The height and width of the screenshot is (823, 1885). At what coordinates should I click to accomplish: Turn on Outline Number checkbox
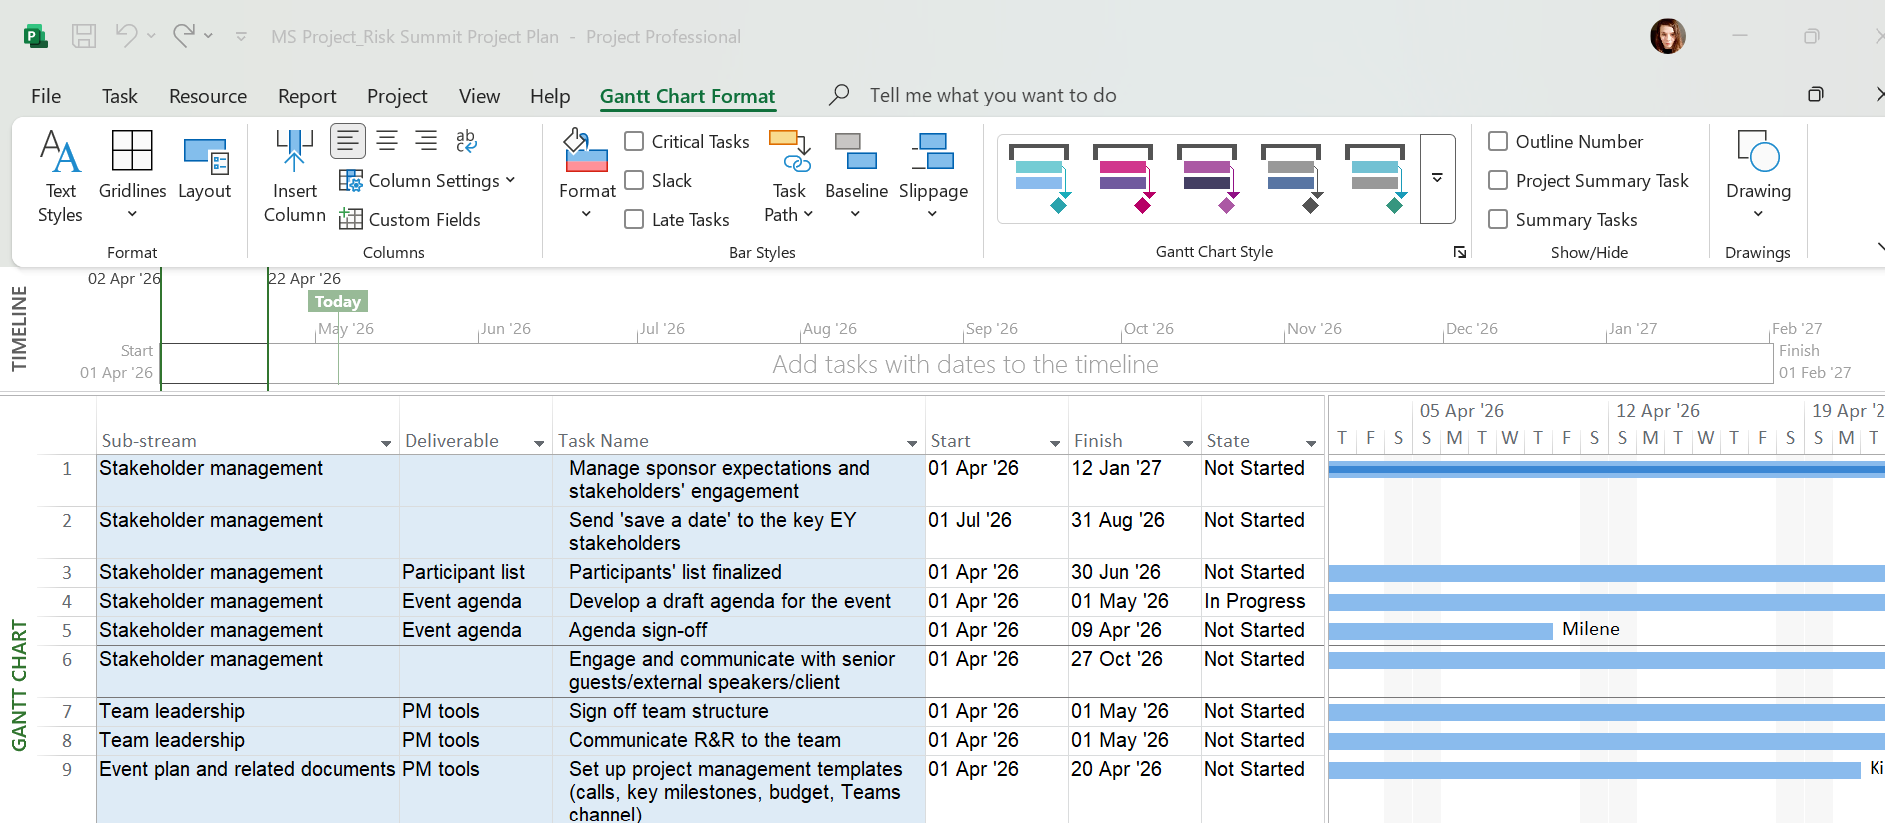1498,142
